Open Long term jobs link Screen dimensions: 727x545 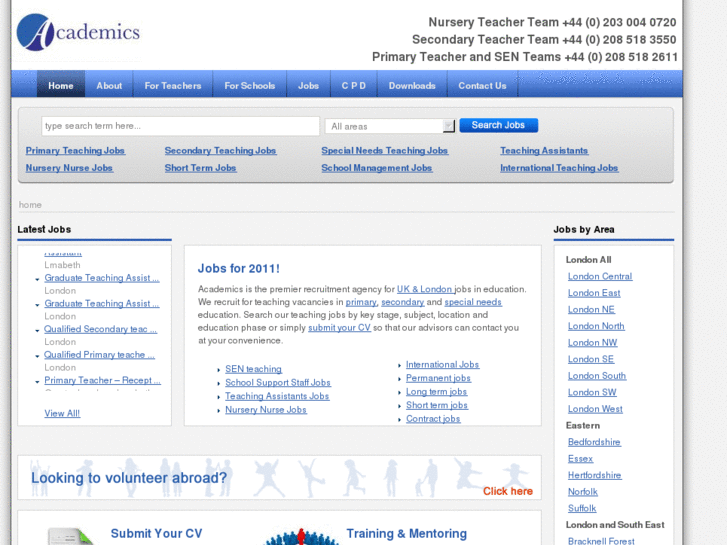[436, 392]
